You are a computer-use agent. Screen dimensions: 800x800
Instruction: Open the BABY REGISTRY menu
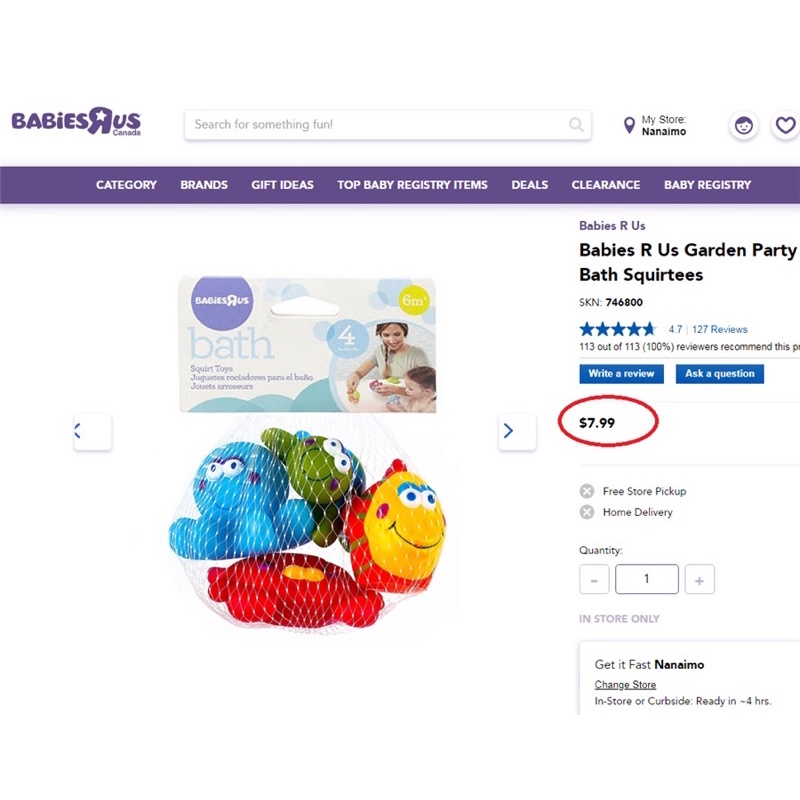(x=707, y=185)
